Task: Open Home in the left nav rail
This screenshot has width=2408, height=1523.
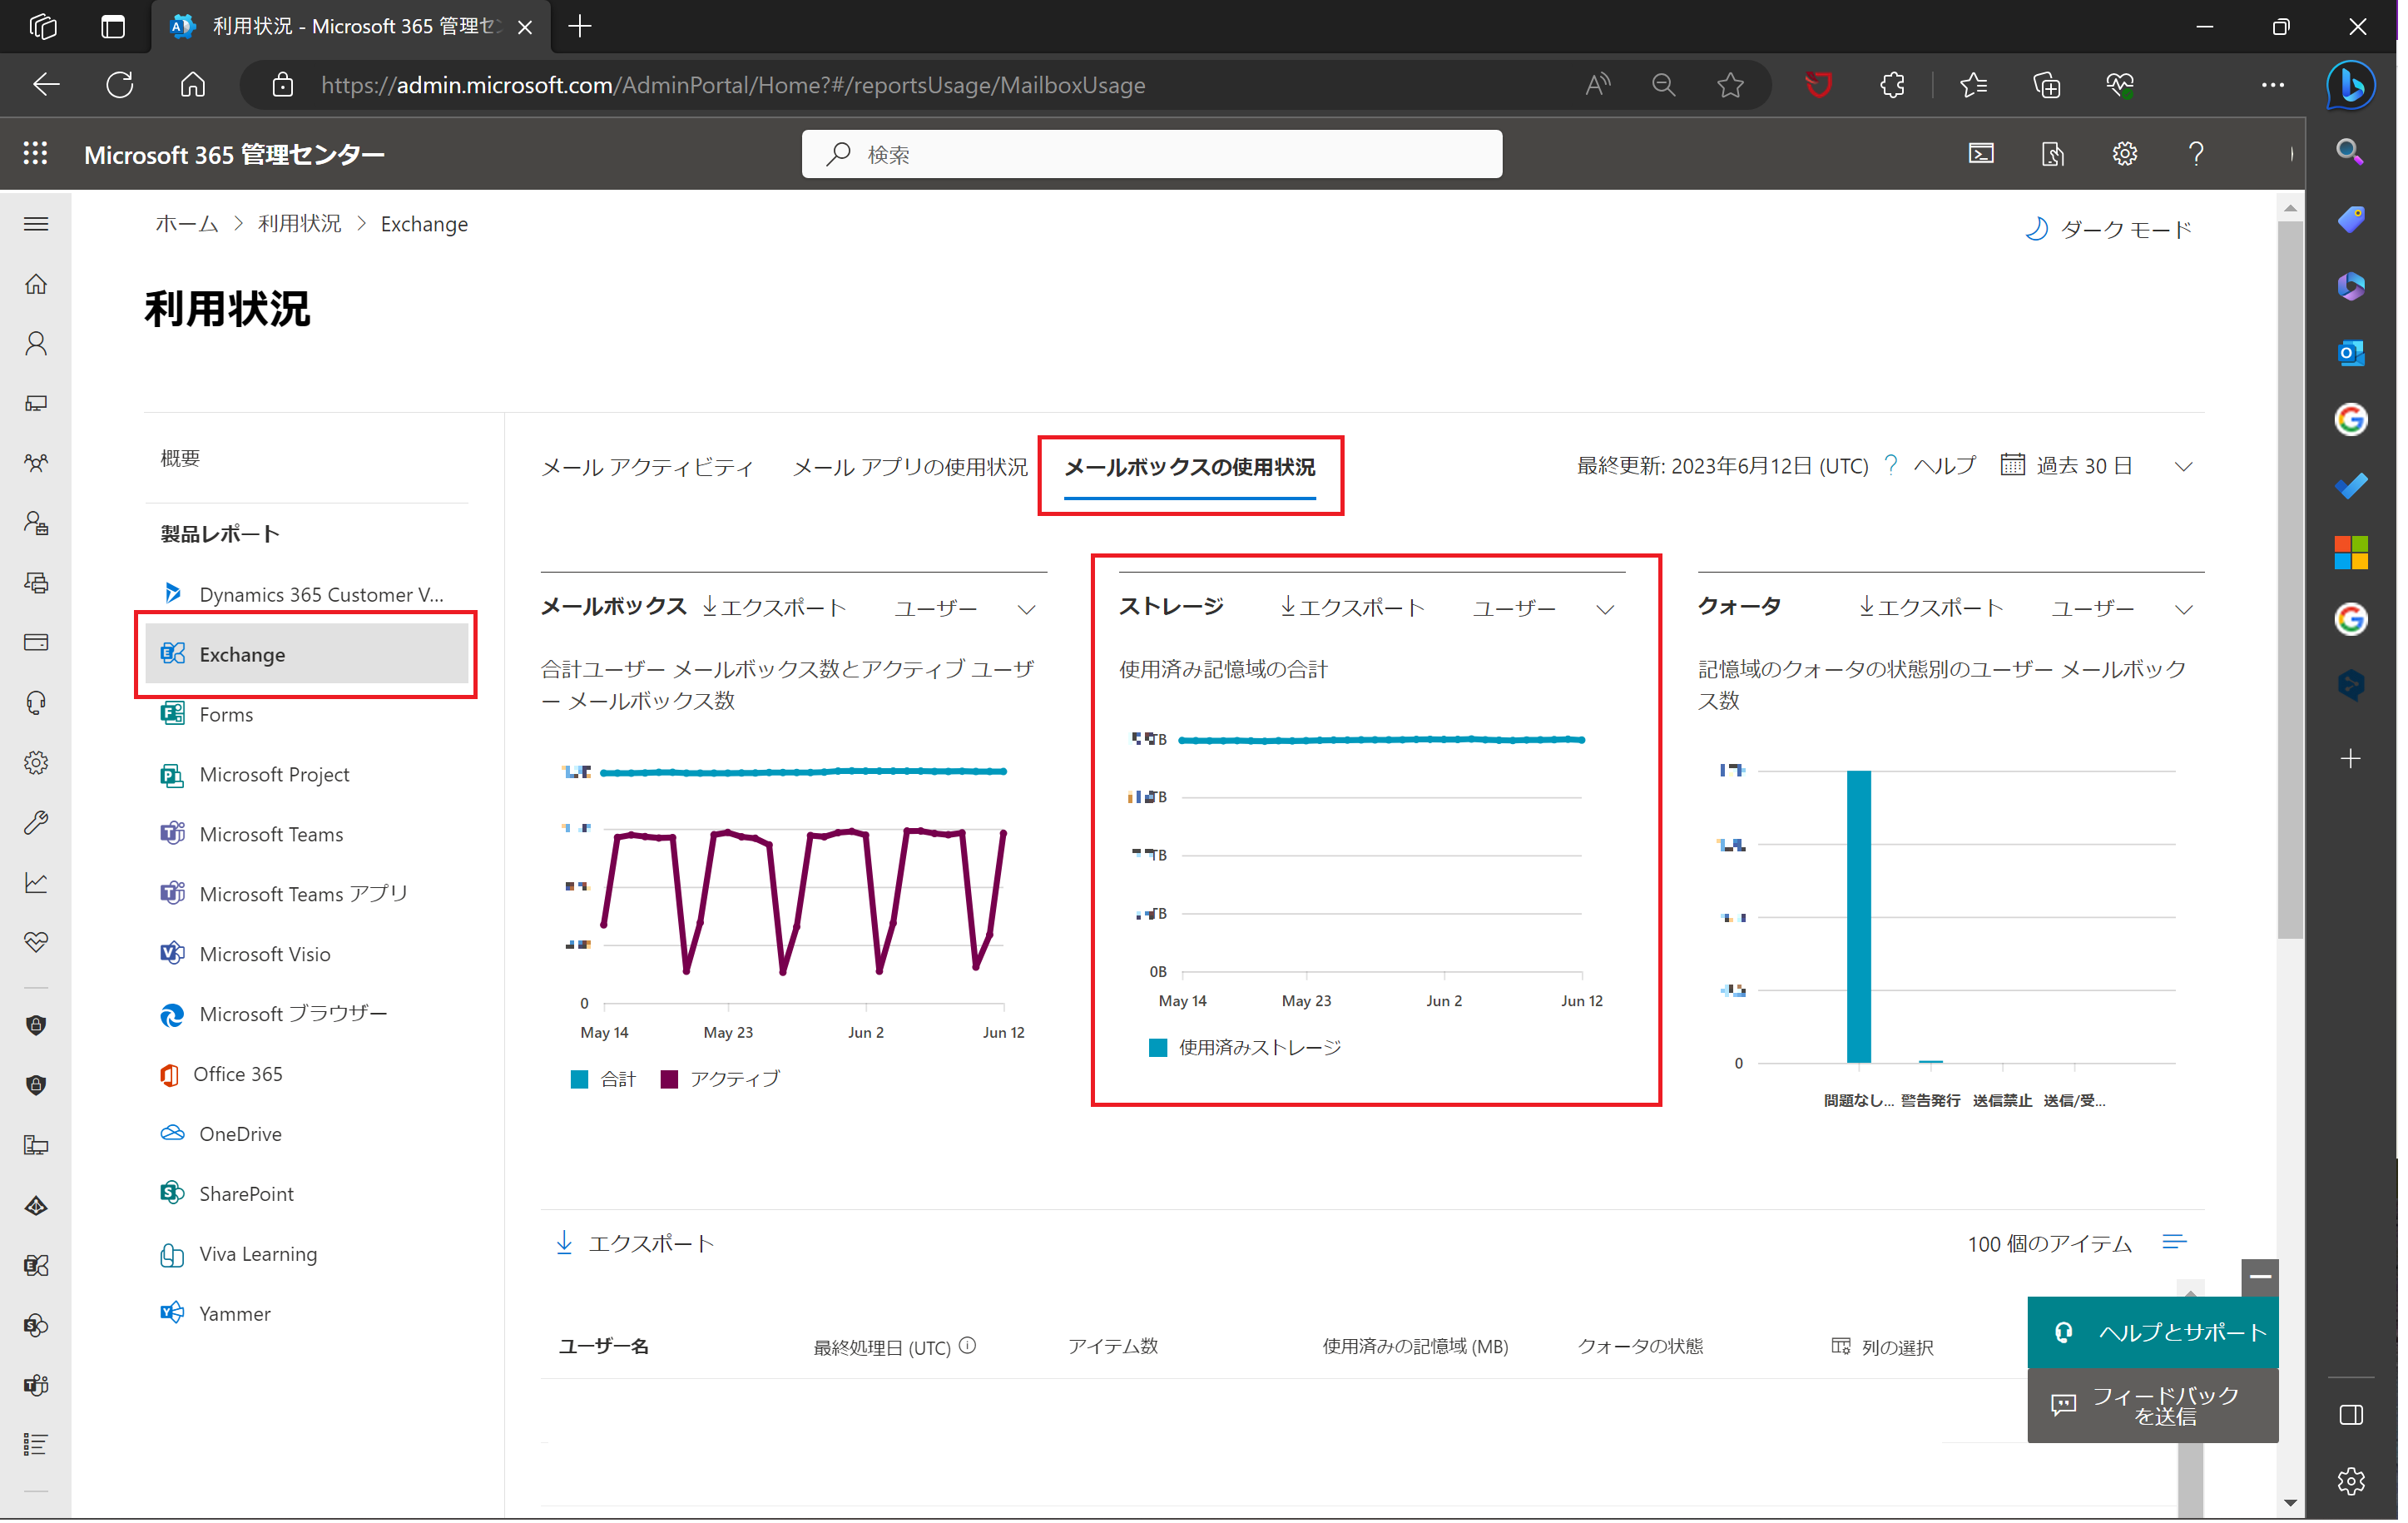Action: 36,284
